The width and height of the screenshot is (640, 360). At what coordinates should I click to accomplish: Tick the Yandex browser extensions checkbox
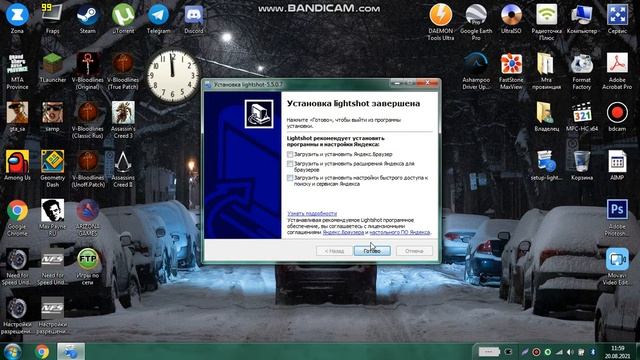pyautogui.click(x=290, y=164)
